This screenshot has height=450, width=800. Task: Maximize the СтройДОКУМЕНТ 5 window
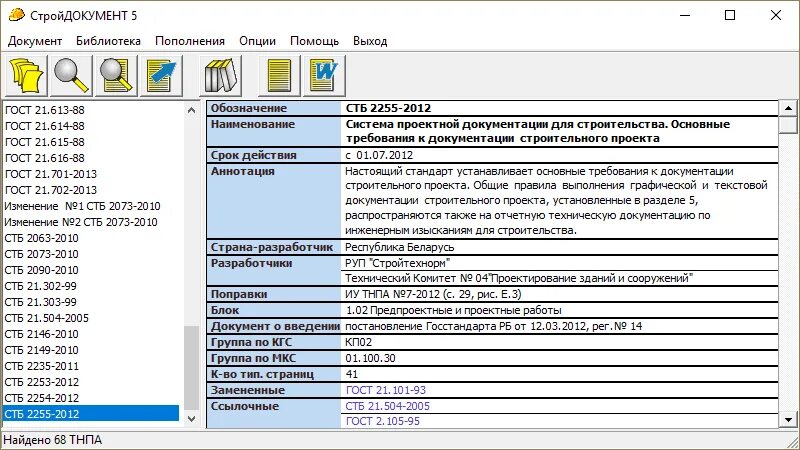point(730,15)
